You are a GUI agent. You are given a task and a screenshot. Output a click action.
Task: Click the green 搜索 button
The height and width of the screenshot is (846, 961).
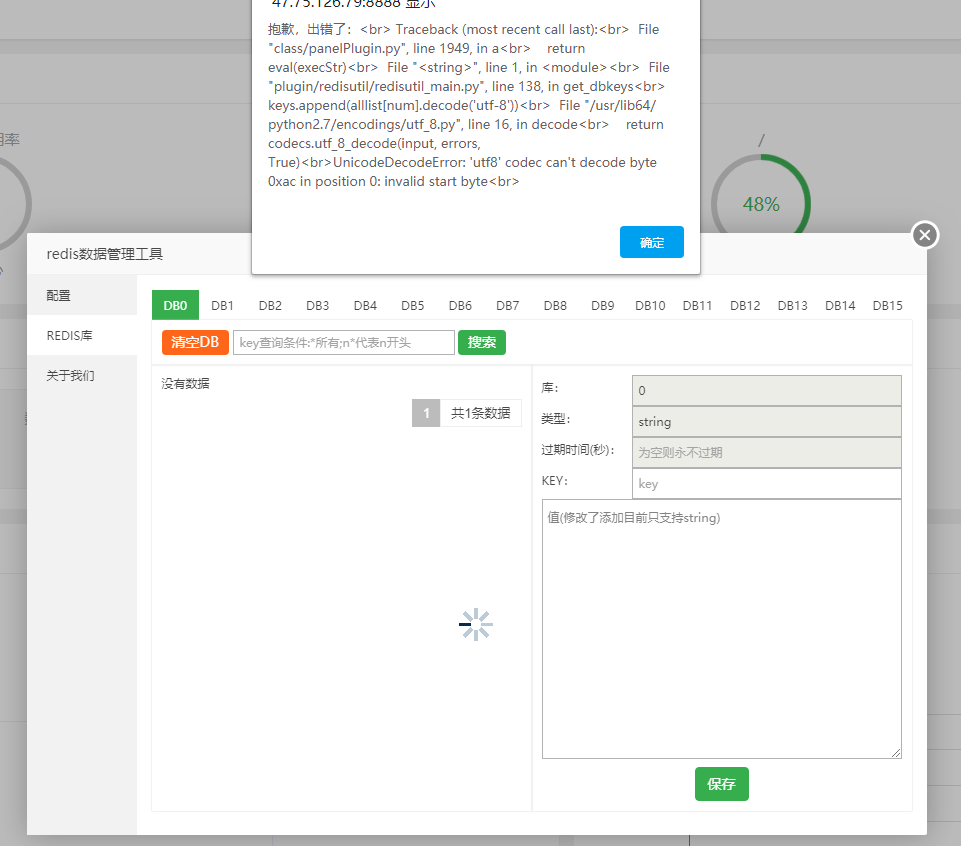coord(482,342)
